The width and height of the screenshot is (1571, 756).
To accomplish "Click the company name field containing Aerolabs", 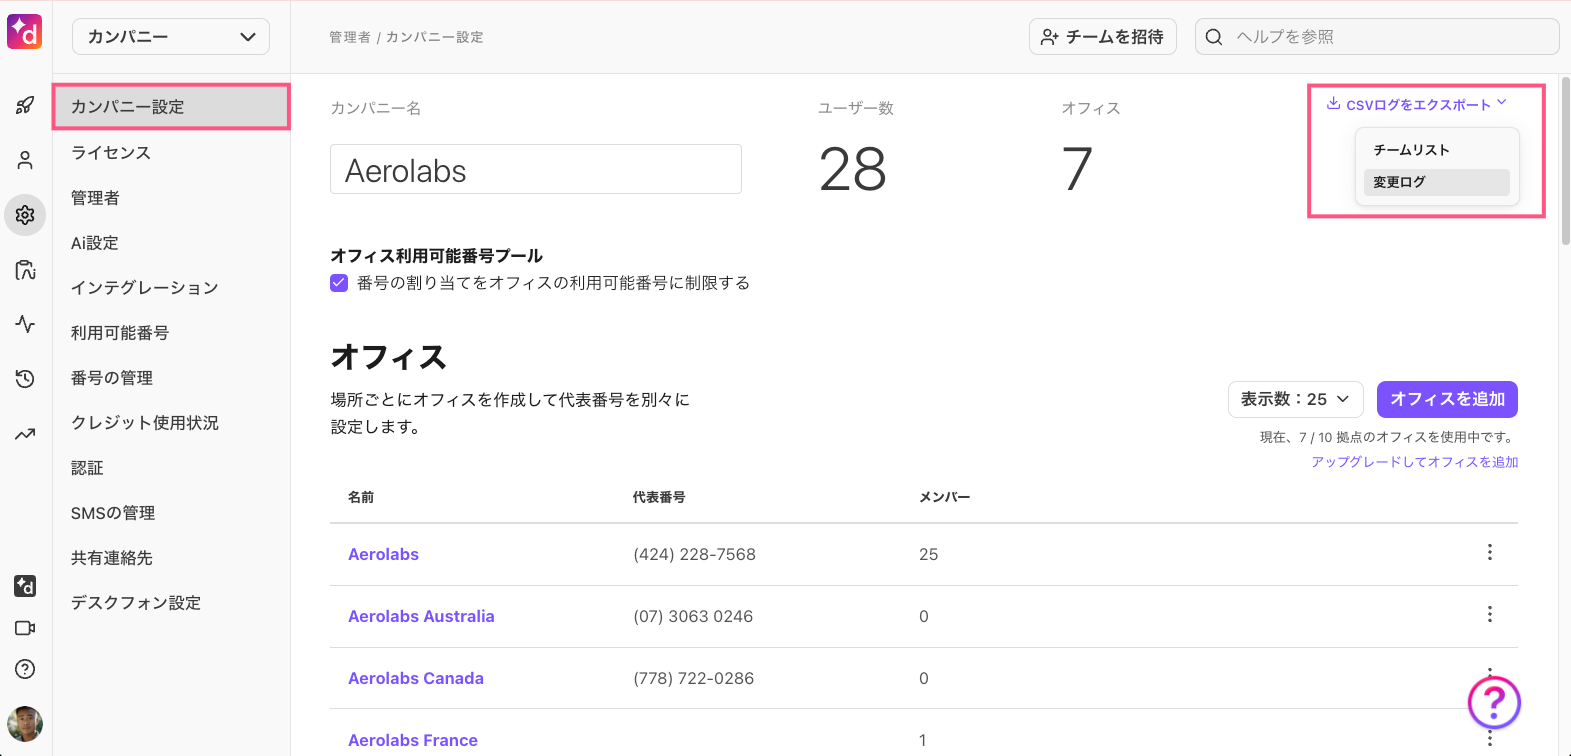I will [x=536, y=169].
